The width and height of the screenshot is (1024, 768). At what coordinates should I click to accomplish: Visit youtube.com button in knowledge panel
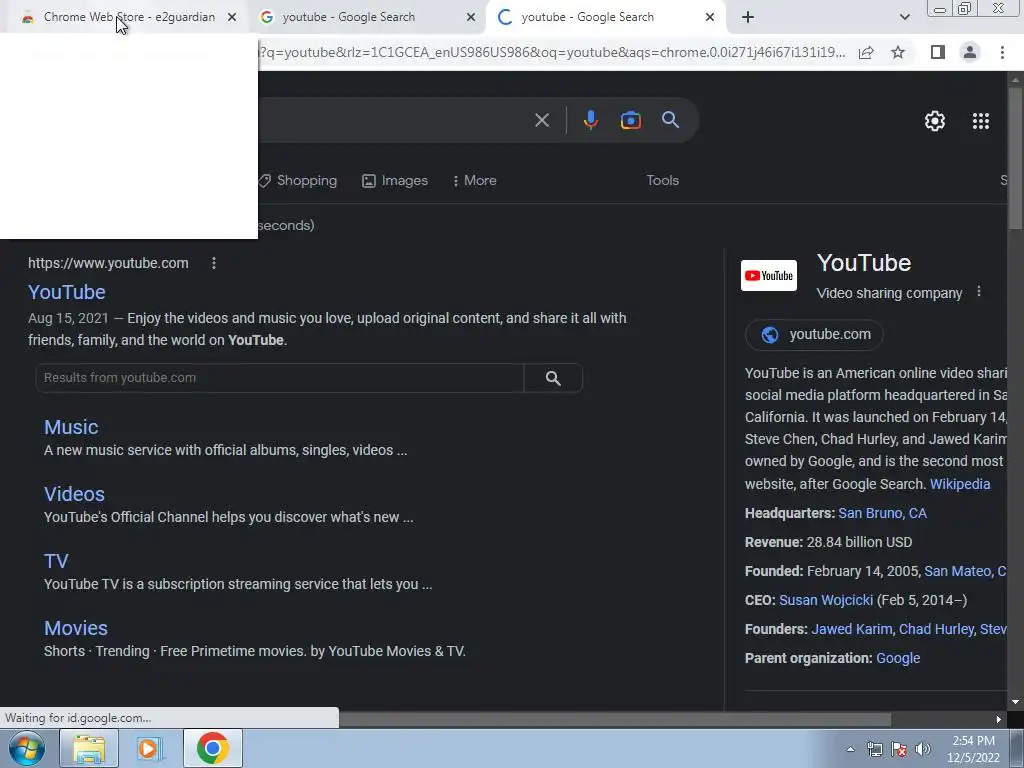[x=814, y=334]
